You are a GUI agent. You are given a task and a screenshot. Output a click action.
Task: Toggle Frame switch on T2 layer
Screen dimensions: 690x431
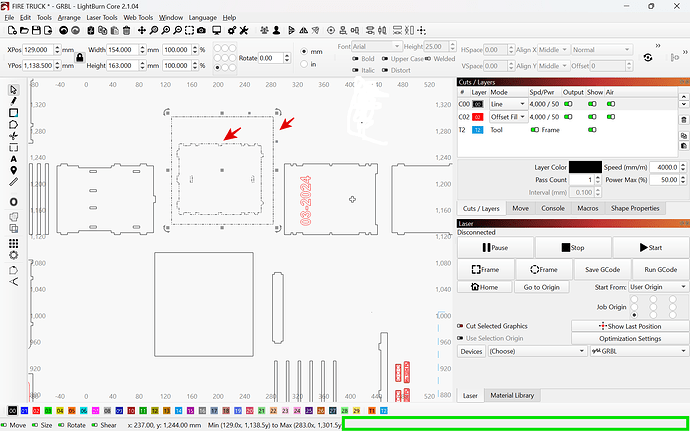(x=535, y=130)
